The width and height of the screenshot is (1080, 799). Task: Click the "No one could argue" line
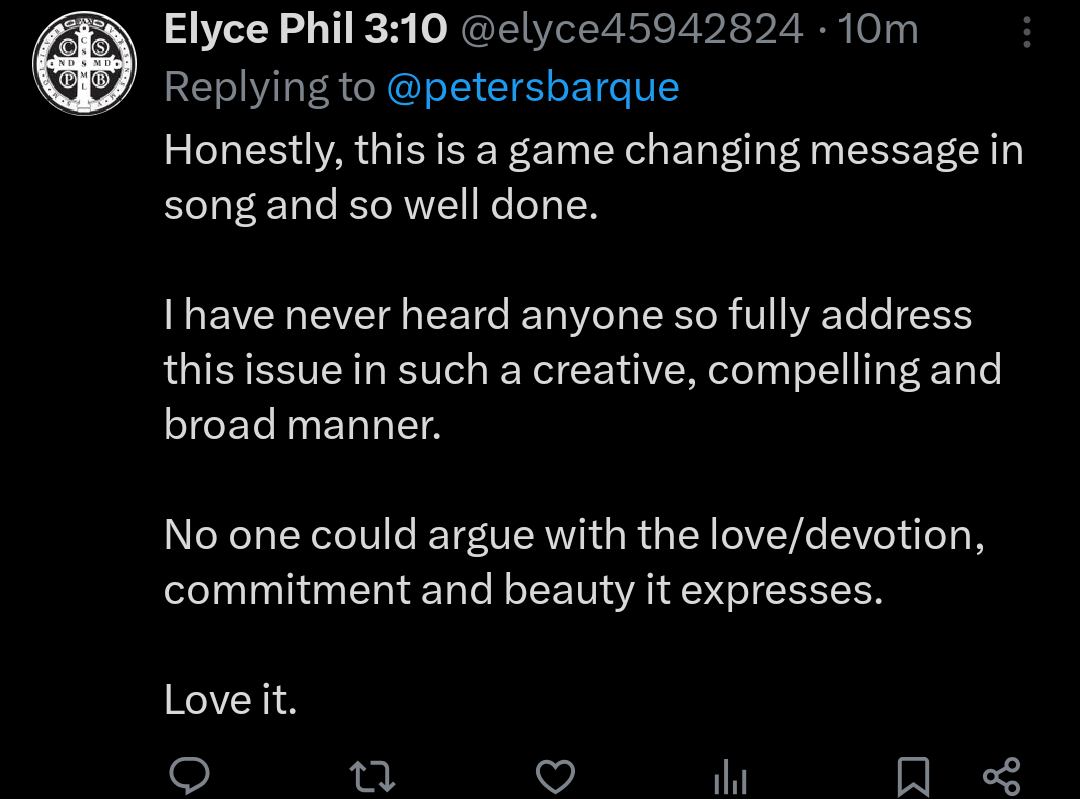(574, 535)
